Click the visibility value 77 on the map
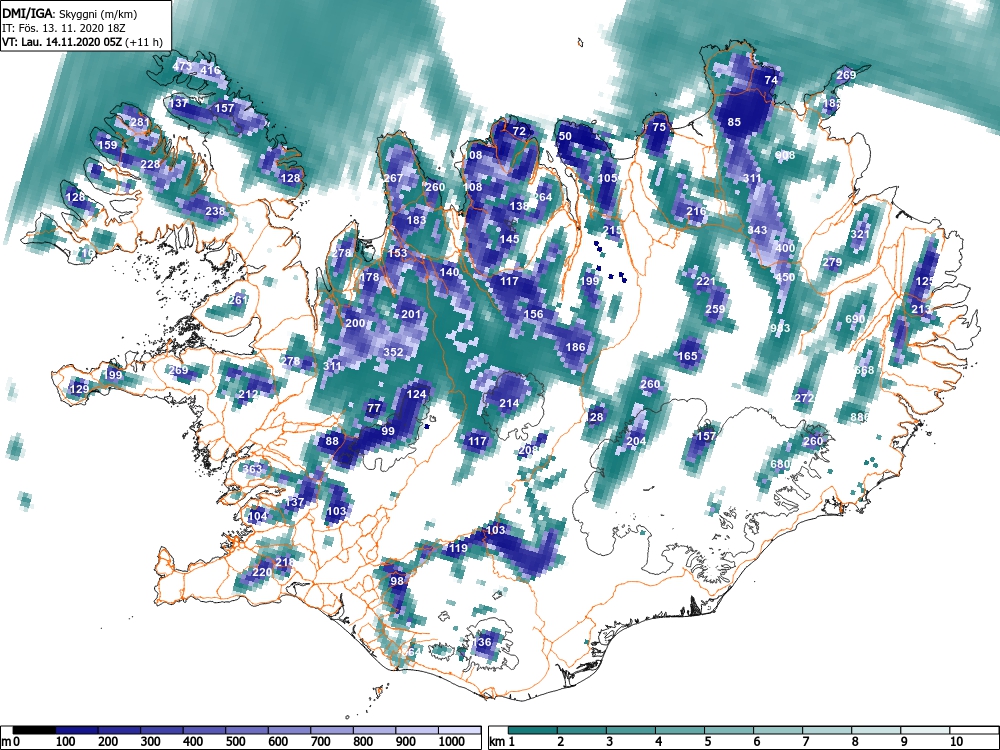This screenshot has height=750, width=1000. [x=374, y=408]
